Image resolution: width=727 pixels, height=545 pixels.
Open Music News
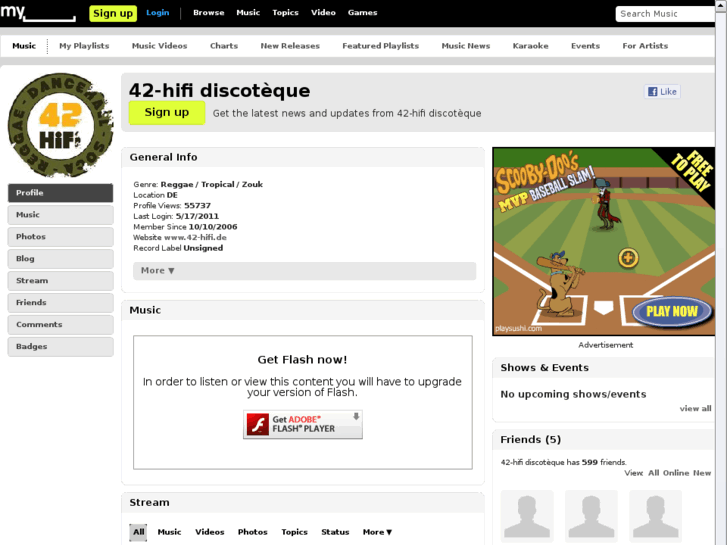coord(466,46)
